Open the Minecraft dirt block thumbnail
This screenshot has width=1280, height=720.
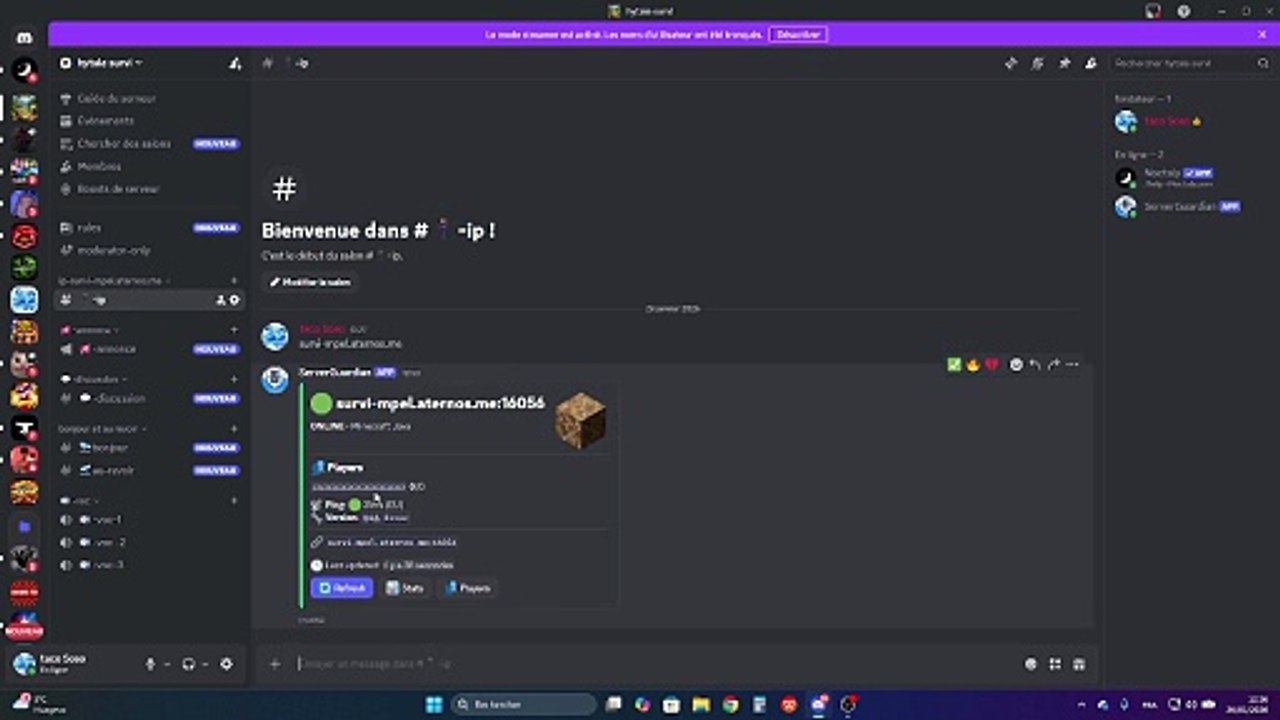tap(581, 420)
